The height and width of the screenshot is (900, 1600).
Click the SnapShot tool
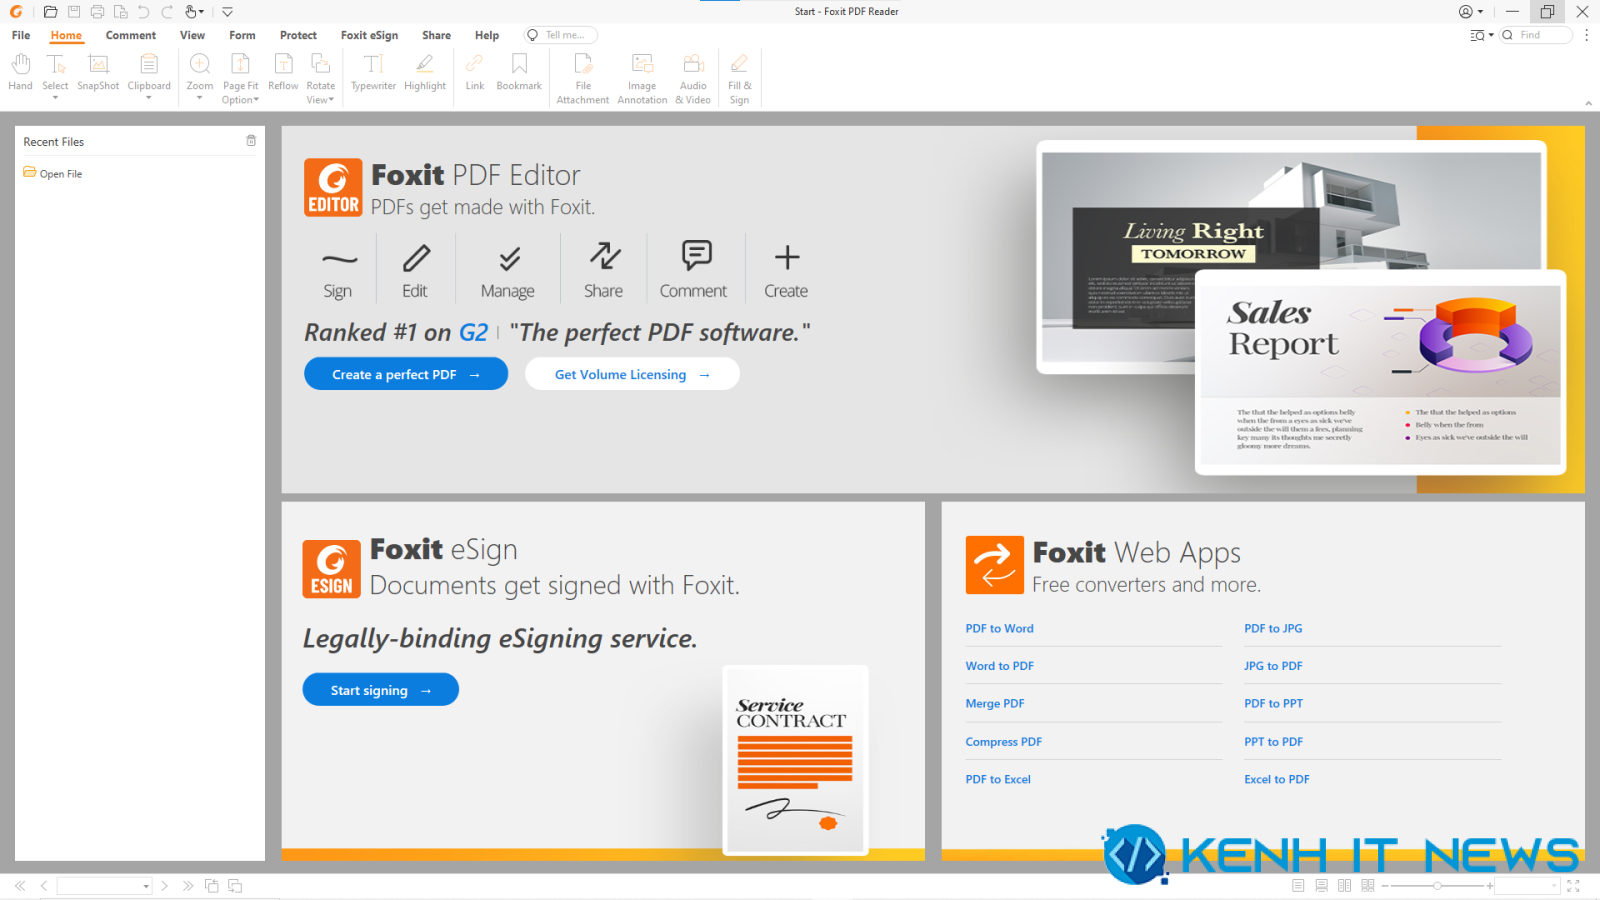tap(98, 72)
